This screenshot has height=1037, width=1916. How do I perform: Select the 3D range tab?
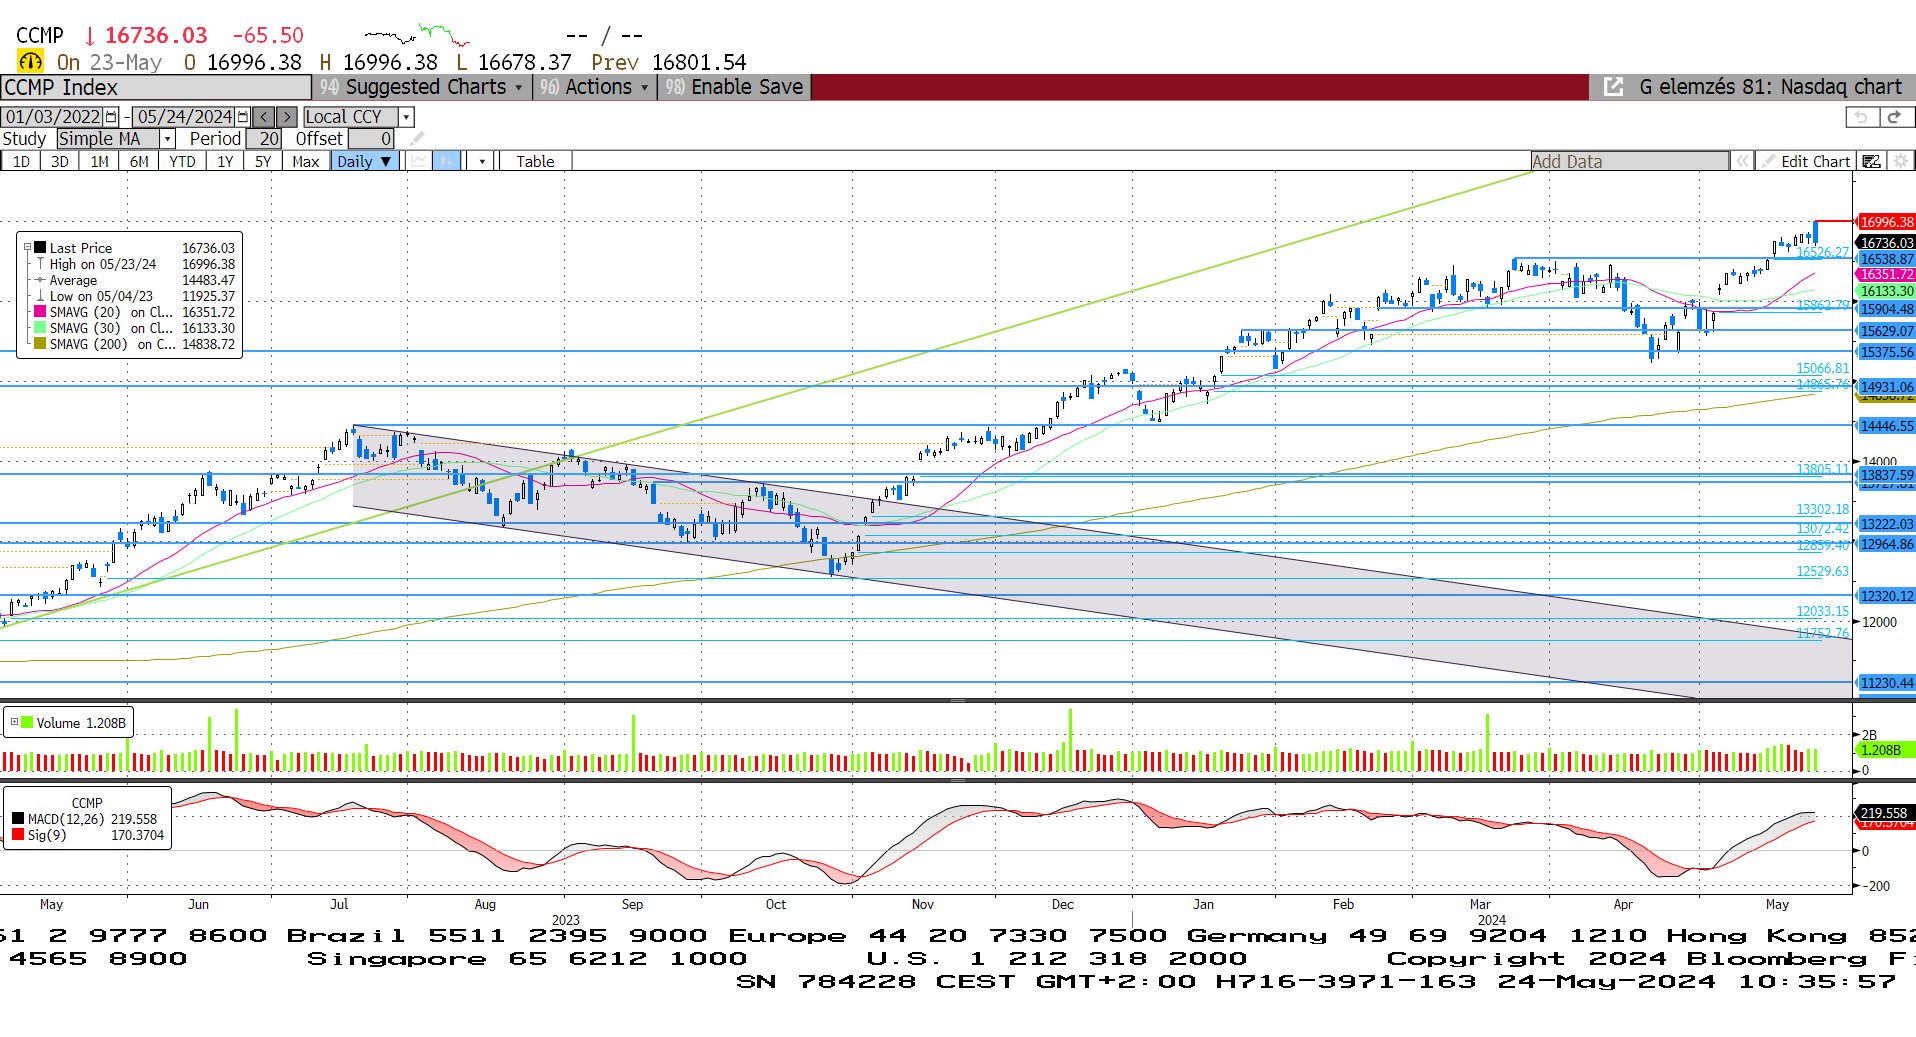[59, 161]
